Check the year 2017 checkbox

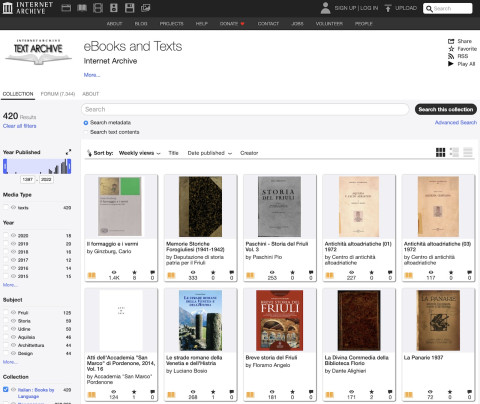pos(6,260)
